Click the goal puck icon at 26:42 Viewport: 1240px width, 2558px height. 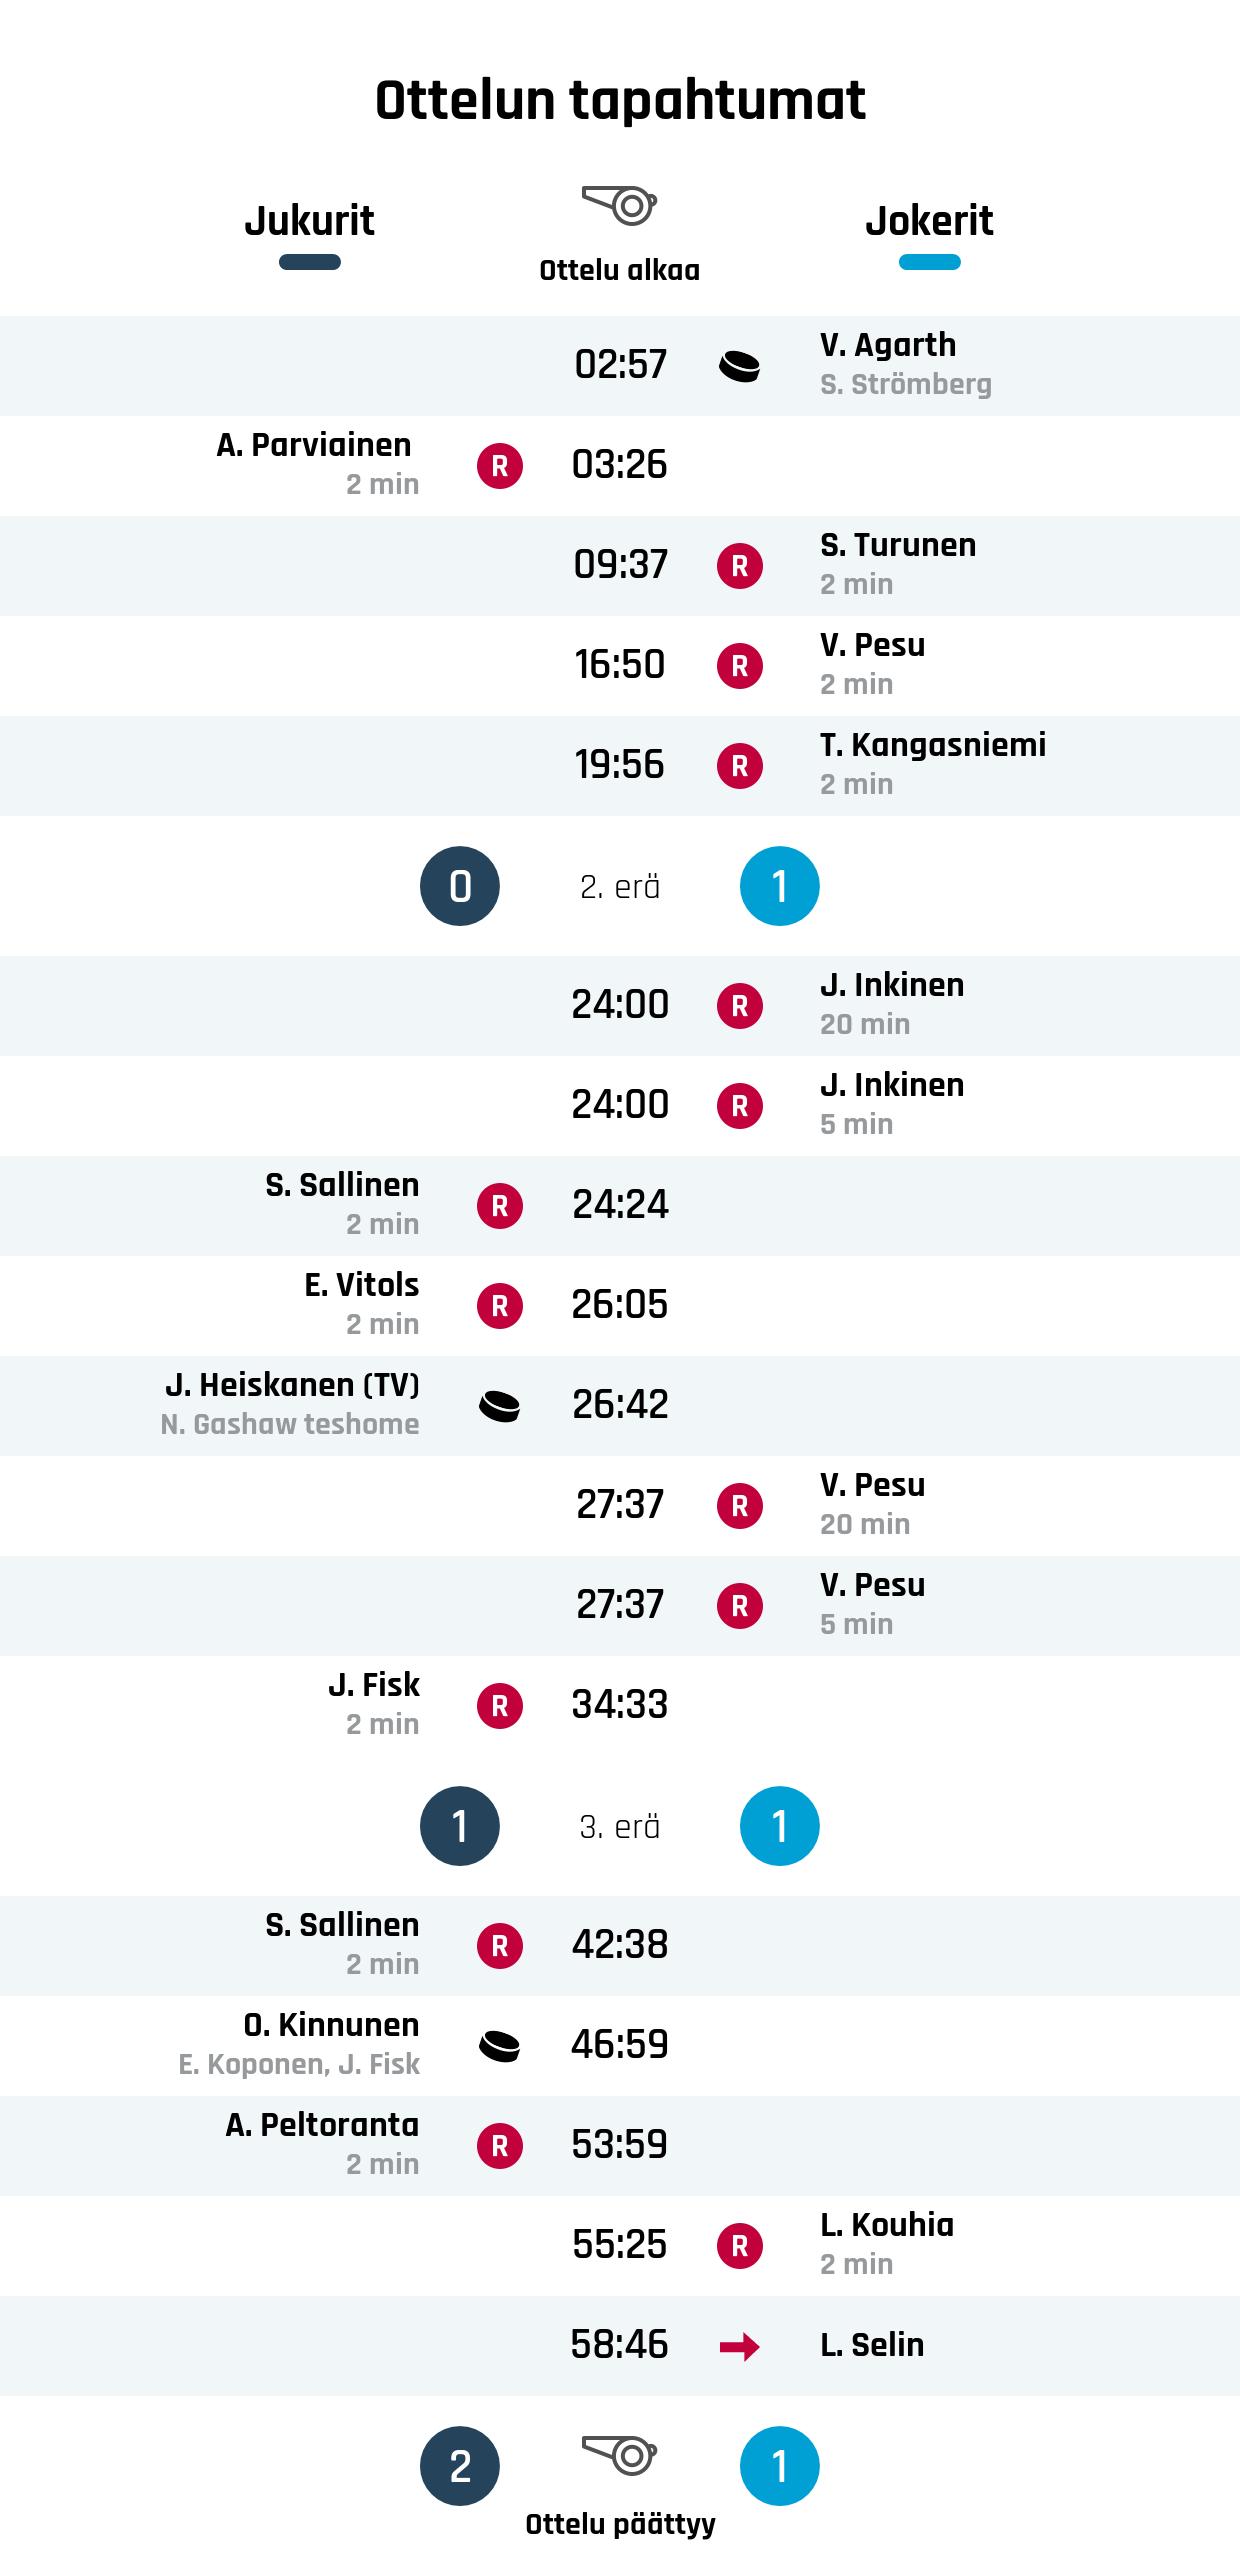point(500,1406)
